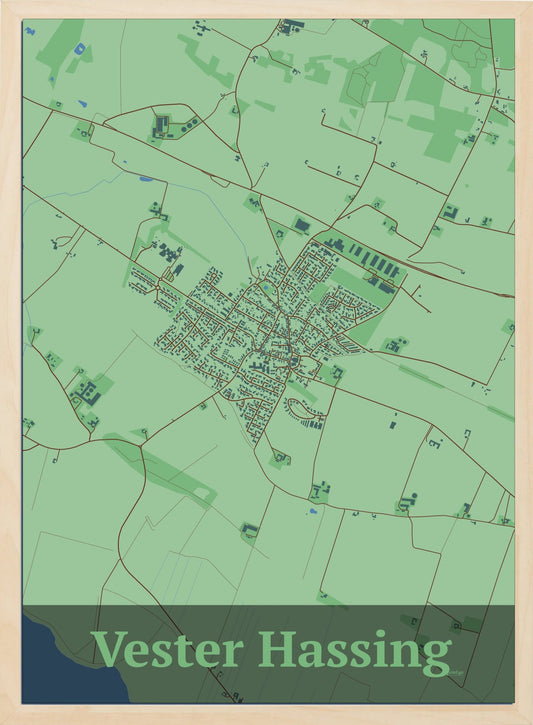This screenshot has width=533, height=725.
Task: Select the word "Hassing" in the title
Action: (x=355, y=651)
